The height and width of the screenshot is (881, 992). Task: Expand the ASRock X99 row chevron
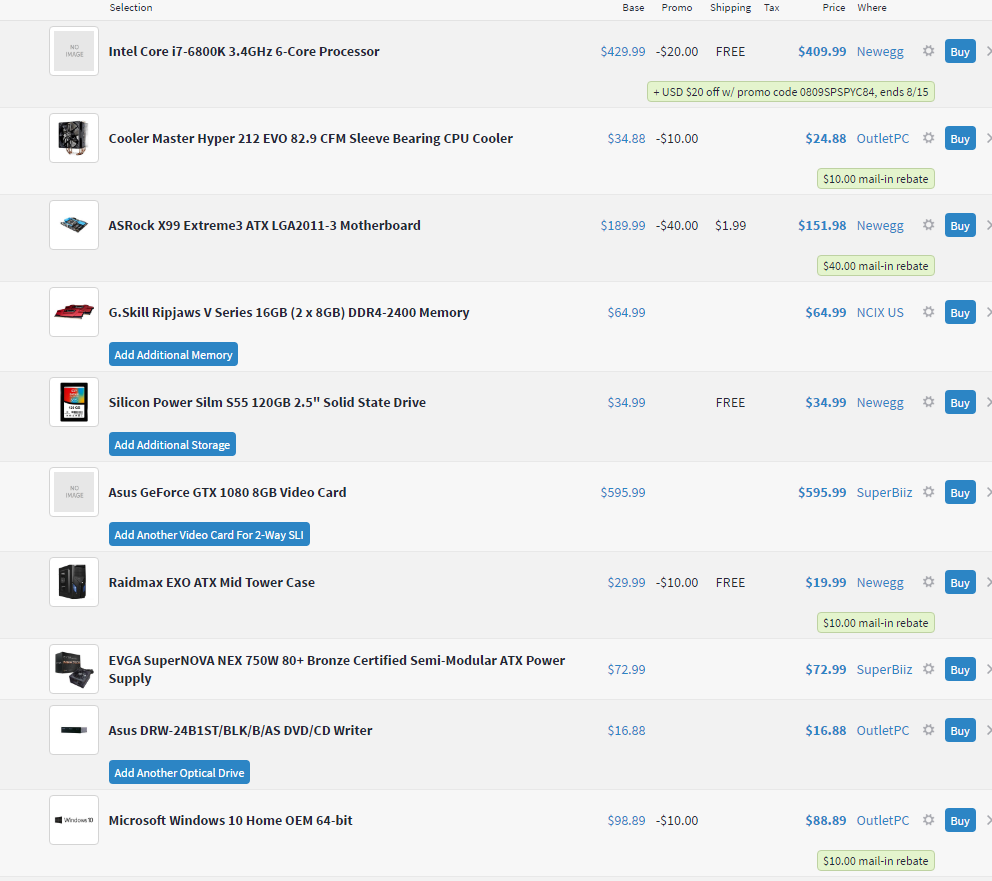(988, 225)
